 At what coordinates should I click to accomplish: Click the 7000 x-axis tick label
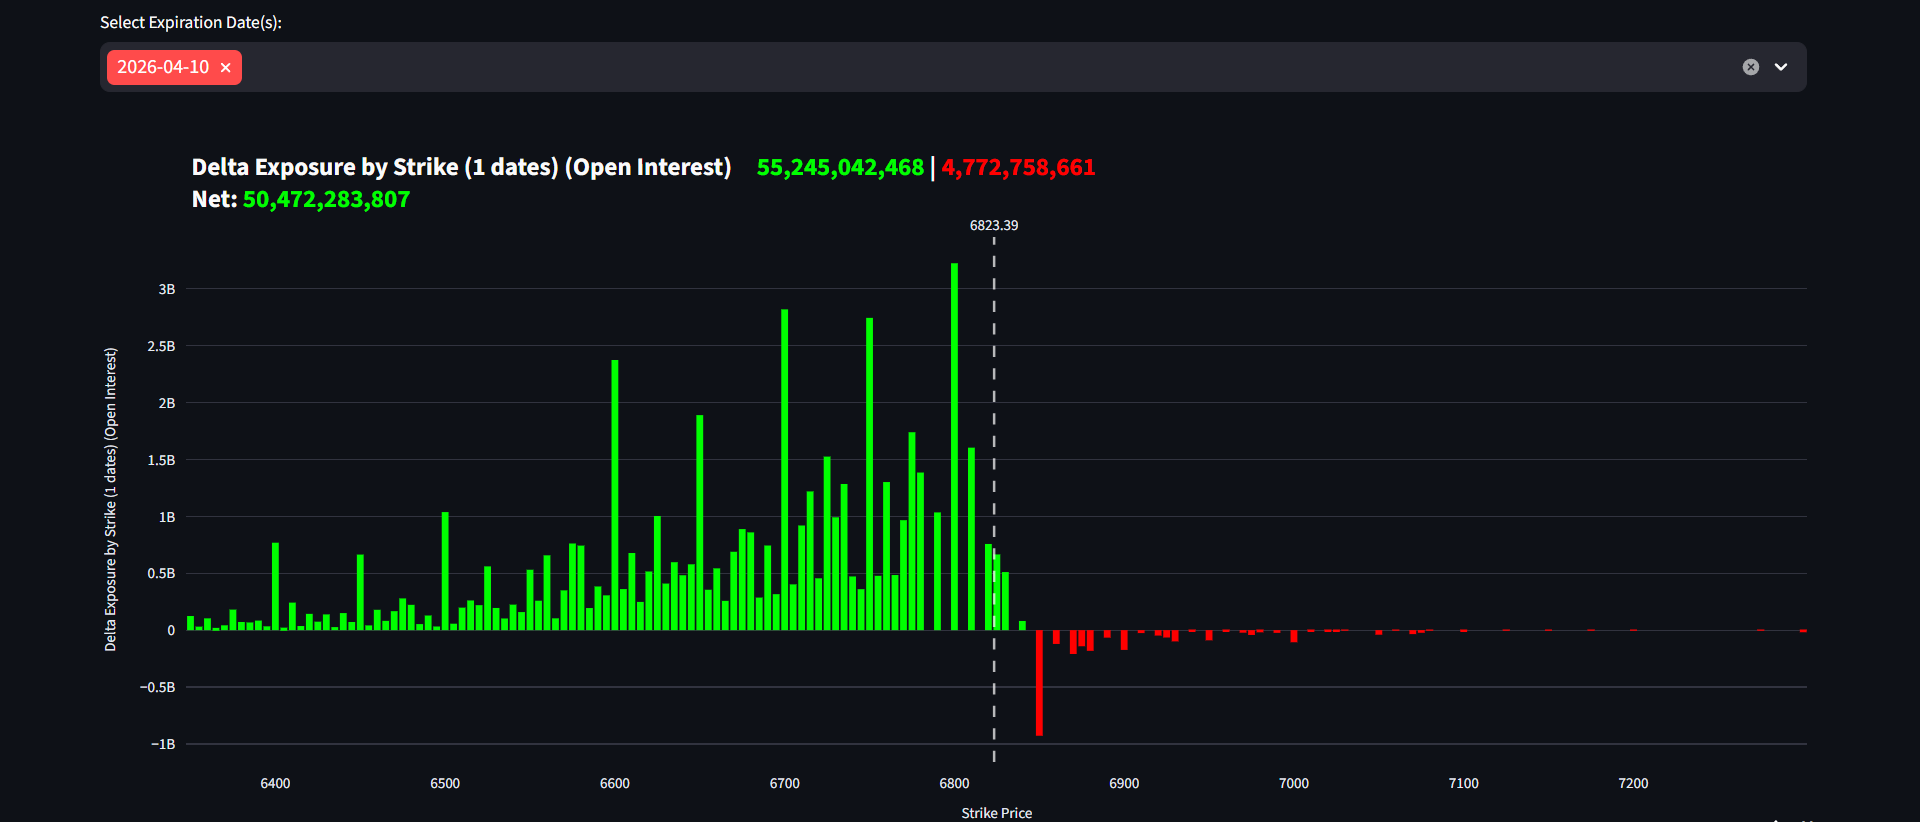(x=1293, y=783)
